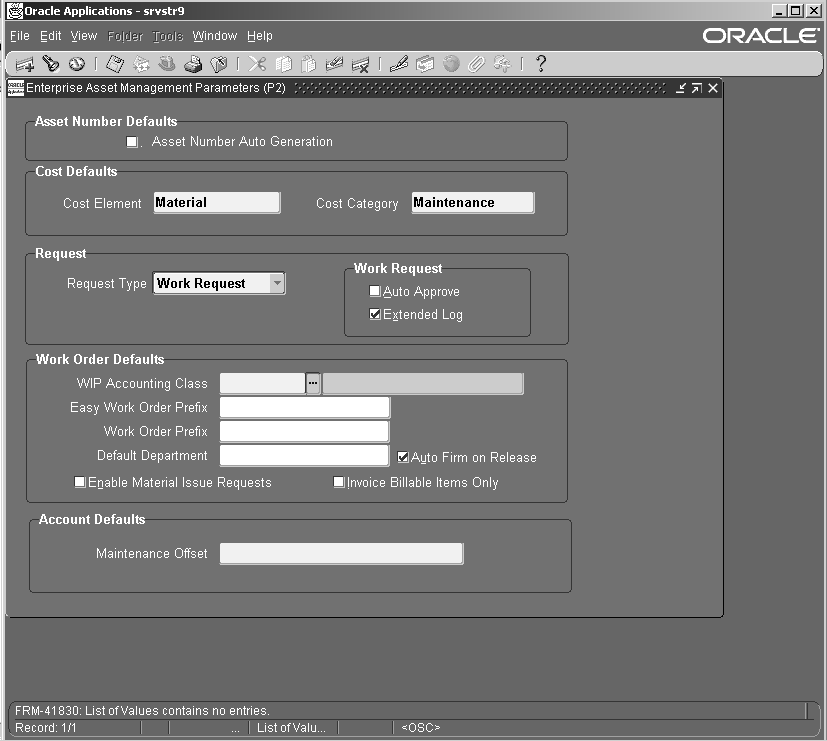Click the Next Step toolbar icon

(x=141, y=64)
